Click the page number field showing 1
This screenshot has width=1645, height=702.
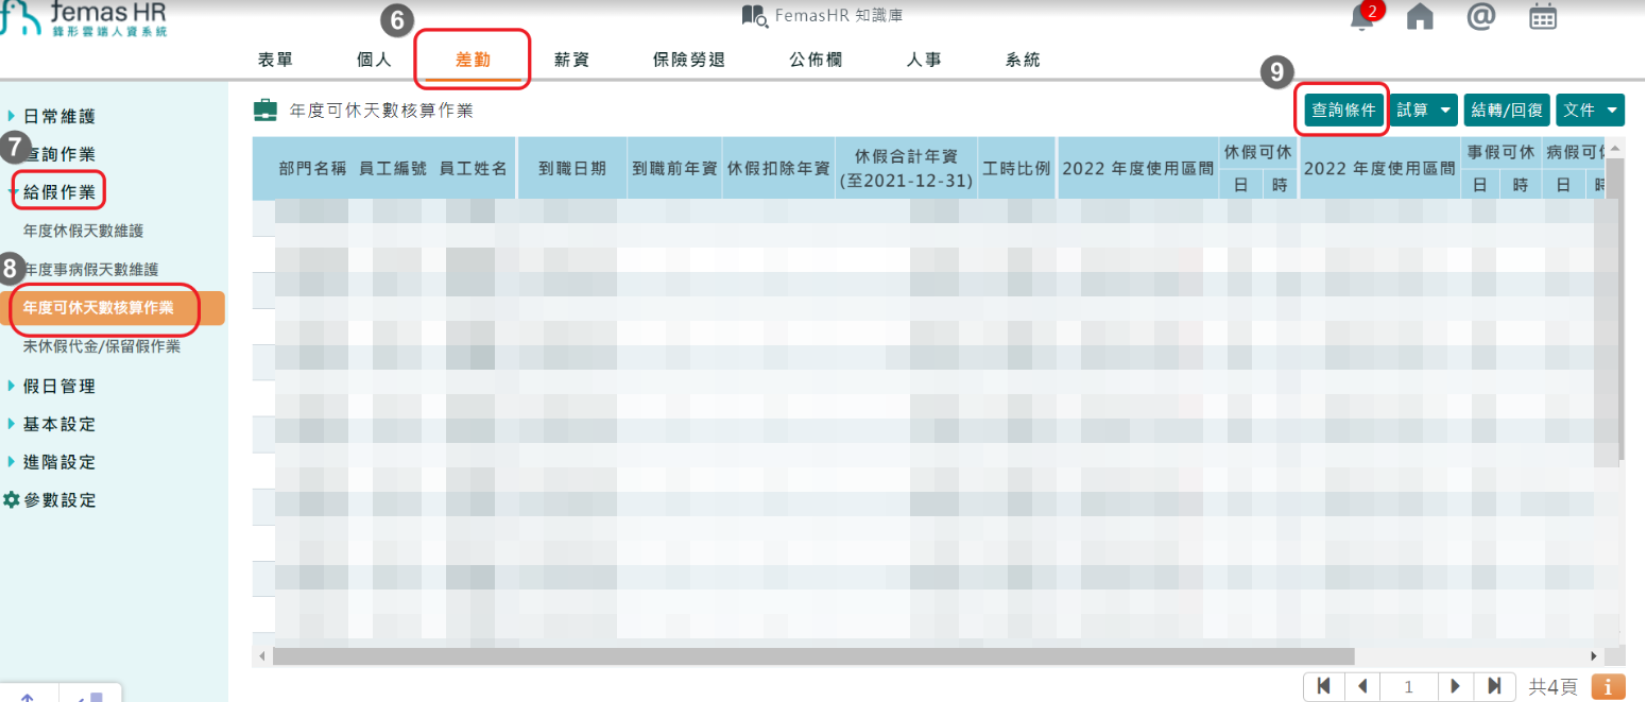tap(1409, 687)
